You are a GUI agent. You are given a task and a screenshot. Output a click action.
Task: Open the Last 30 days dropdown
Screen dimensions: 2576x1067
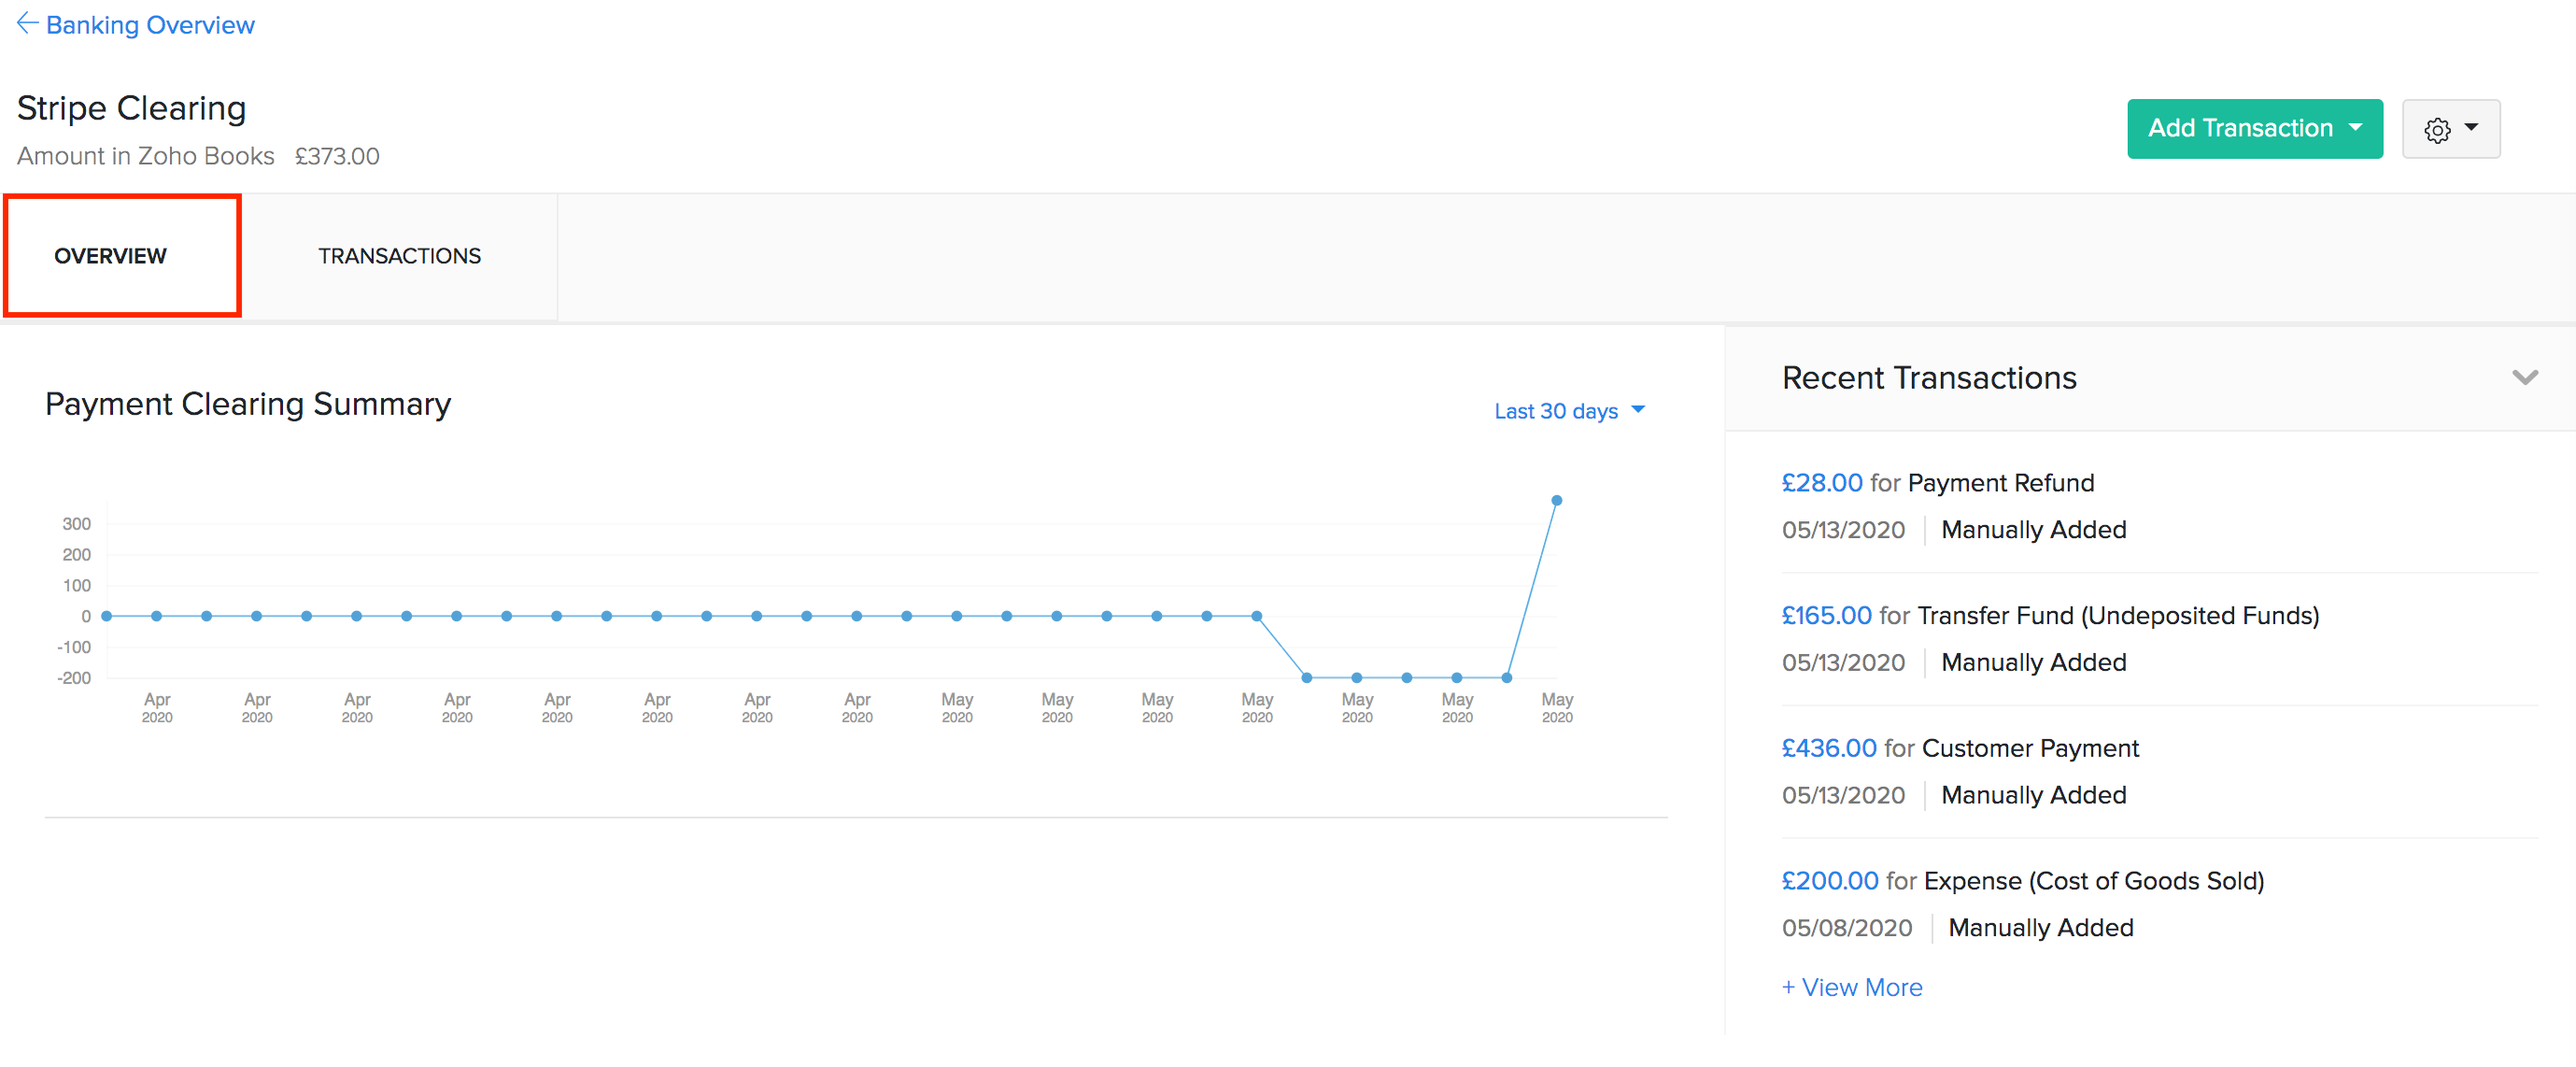click(x=1568, y=411)
